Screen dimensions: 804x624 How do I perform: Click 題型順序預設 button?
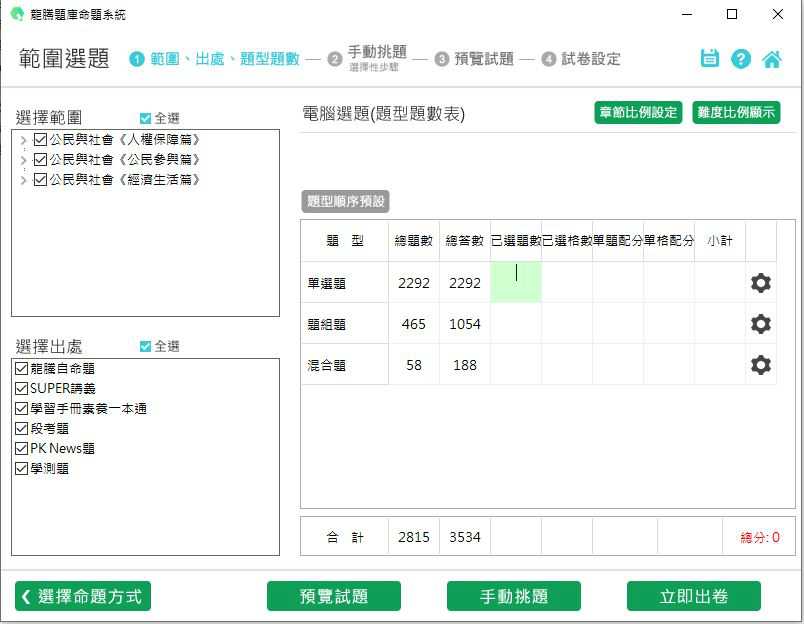pyautogui.click(x=345, y=202)
